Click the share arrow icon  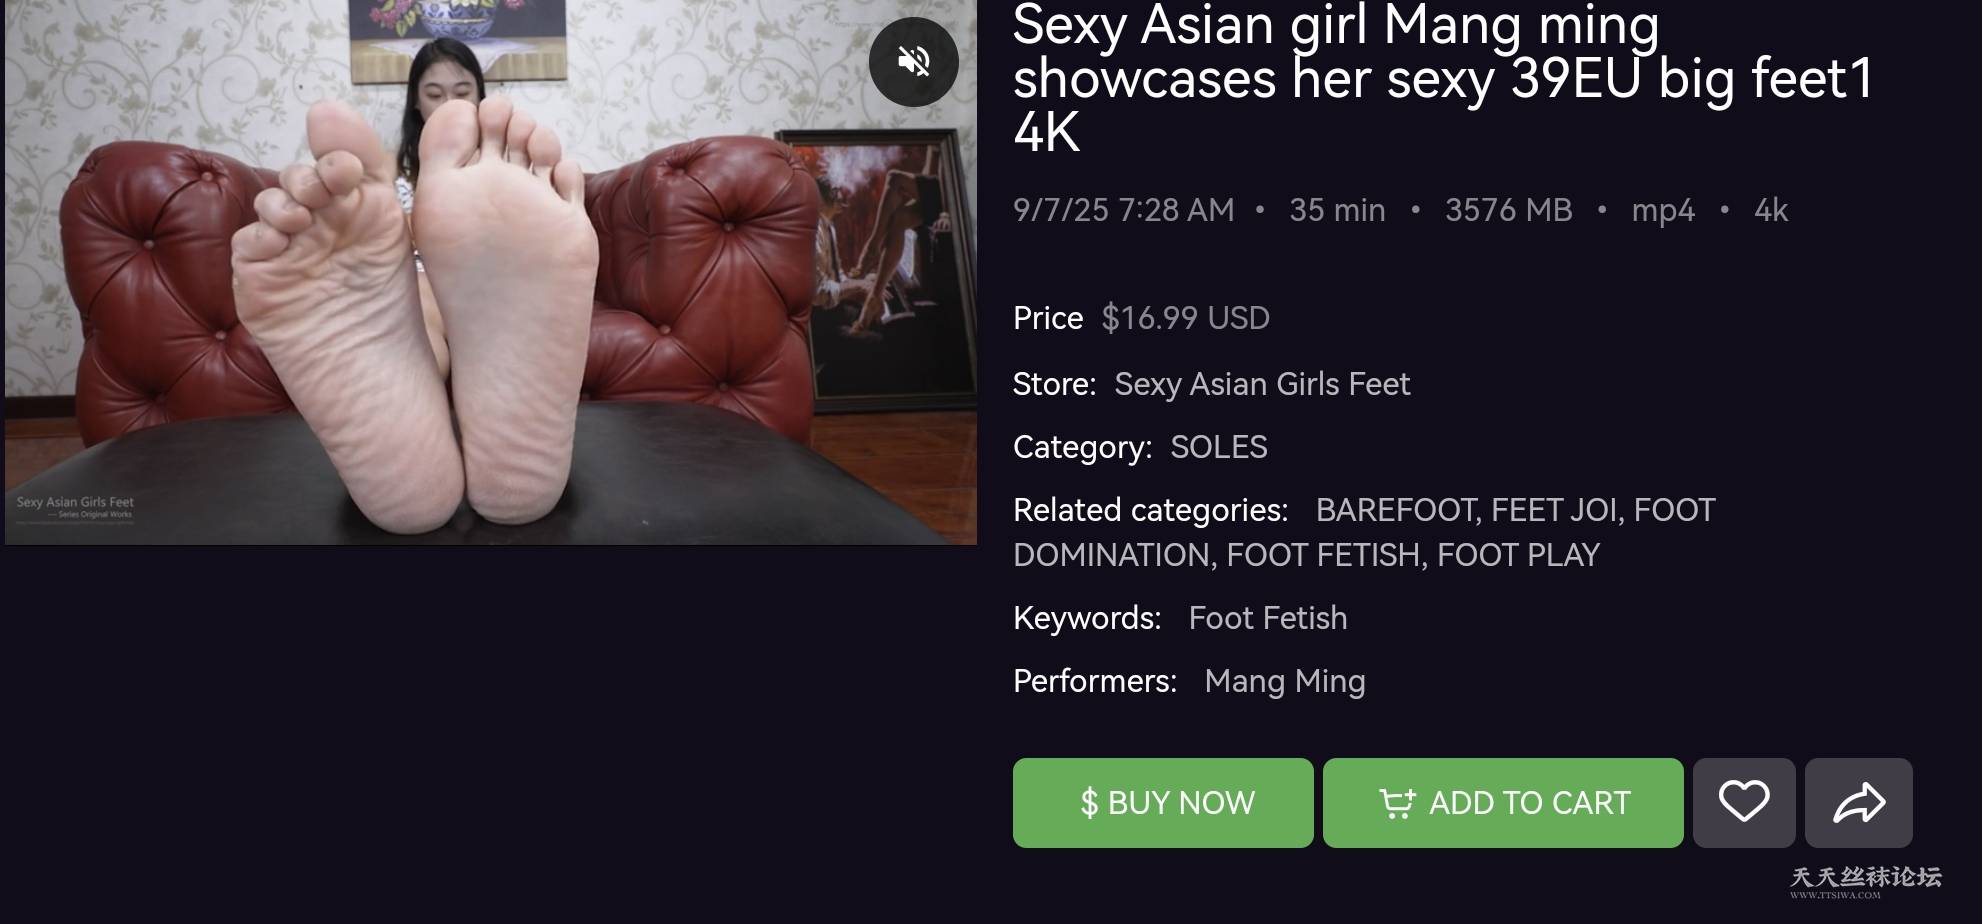[1858, 802]
